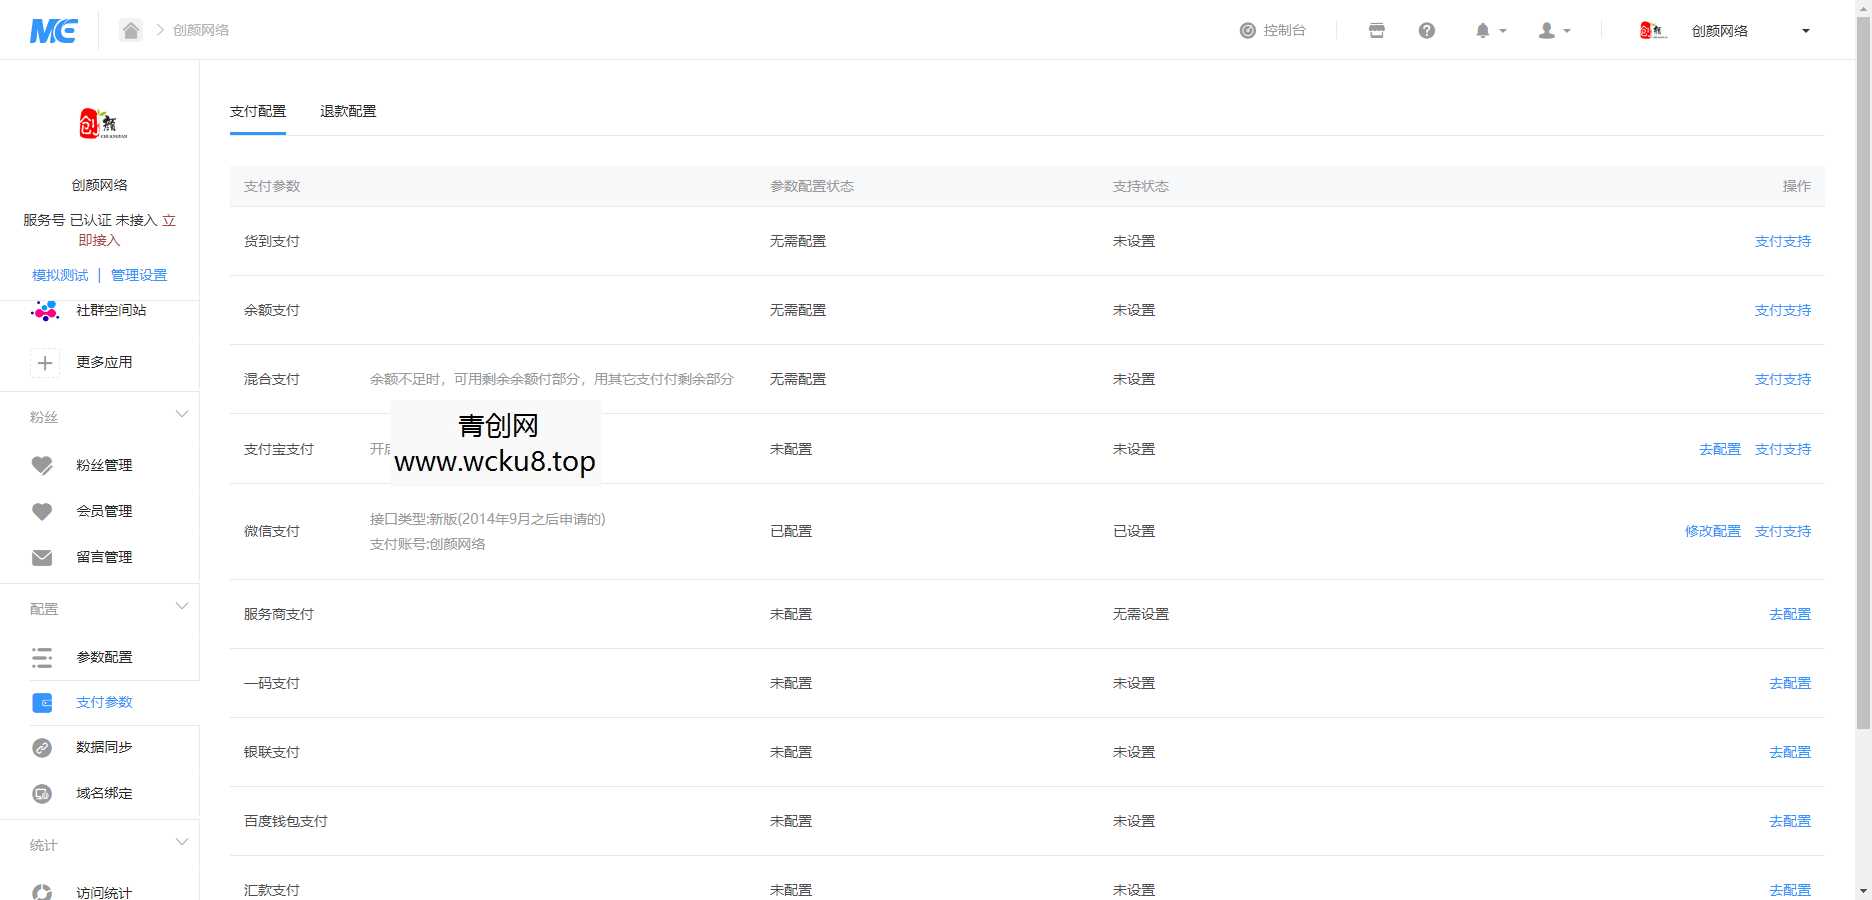
Task: Click the home icon in breadcrumb
Action: tap(131, 30)
